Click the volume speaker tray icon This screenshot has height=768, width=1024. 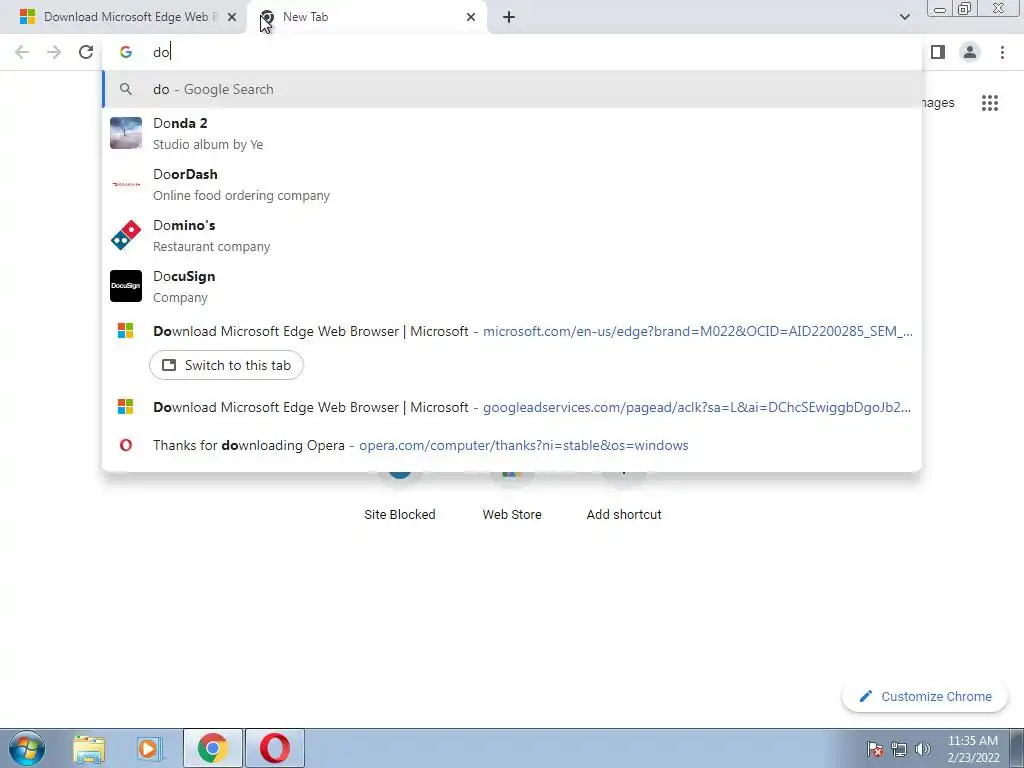pyautogui.click(x=923, y=749)
